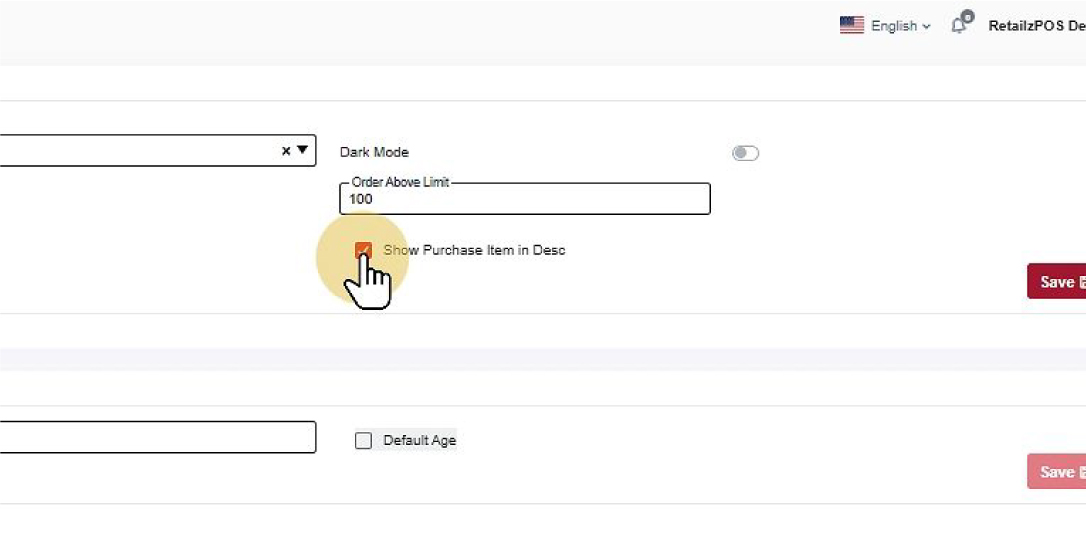Click the chevron beside English
Screen dimensions: 1086x534
tap(927, 27)
